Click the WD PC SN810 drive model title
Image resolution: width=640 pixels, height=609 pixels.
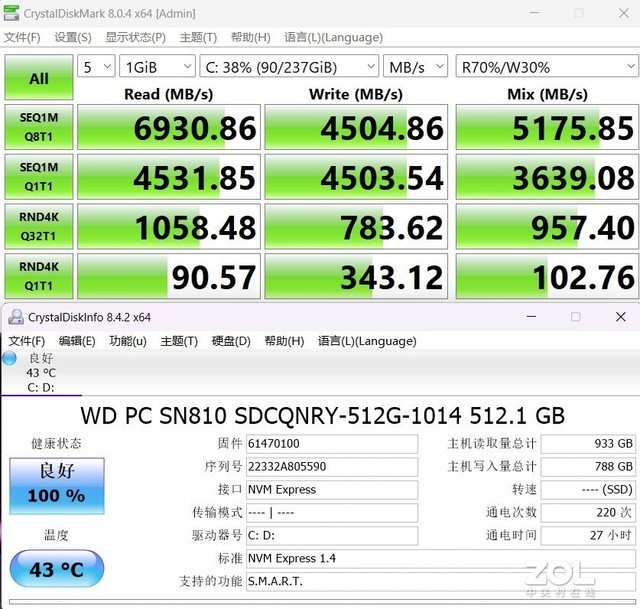[322, 416]
